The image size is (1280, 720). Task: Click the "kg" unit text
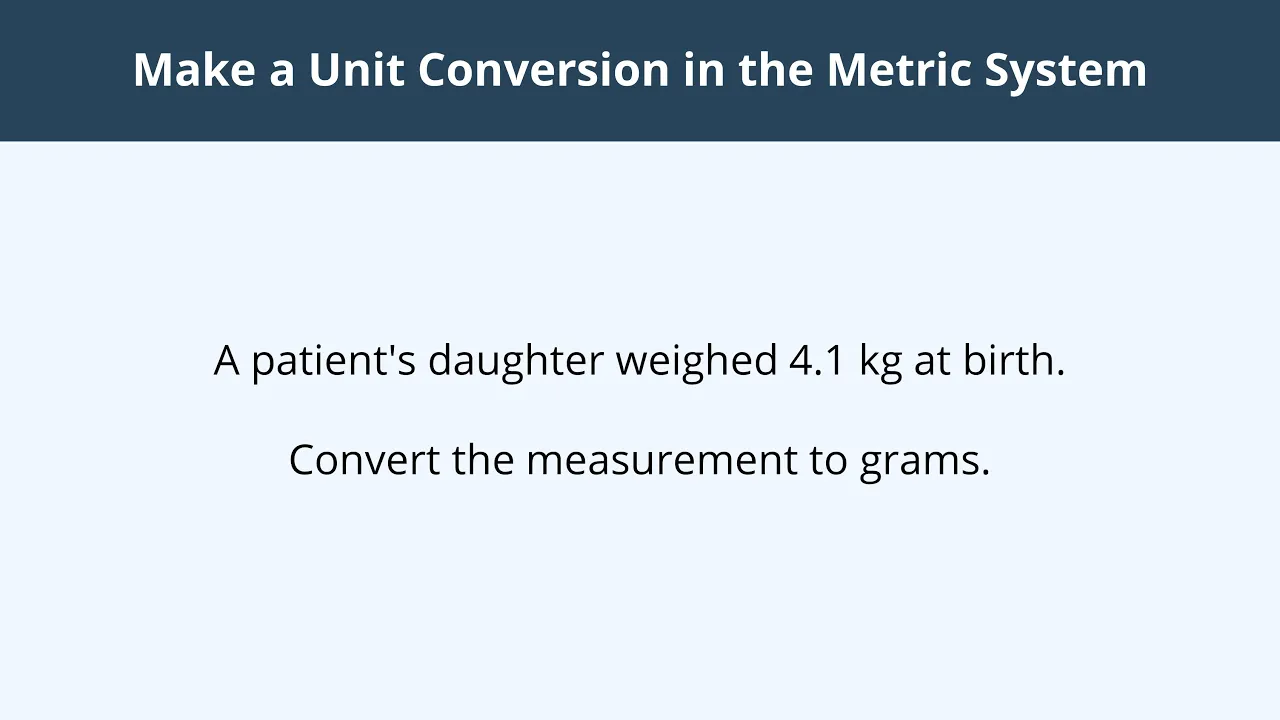881,362
